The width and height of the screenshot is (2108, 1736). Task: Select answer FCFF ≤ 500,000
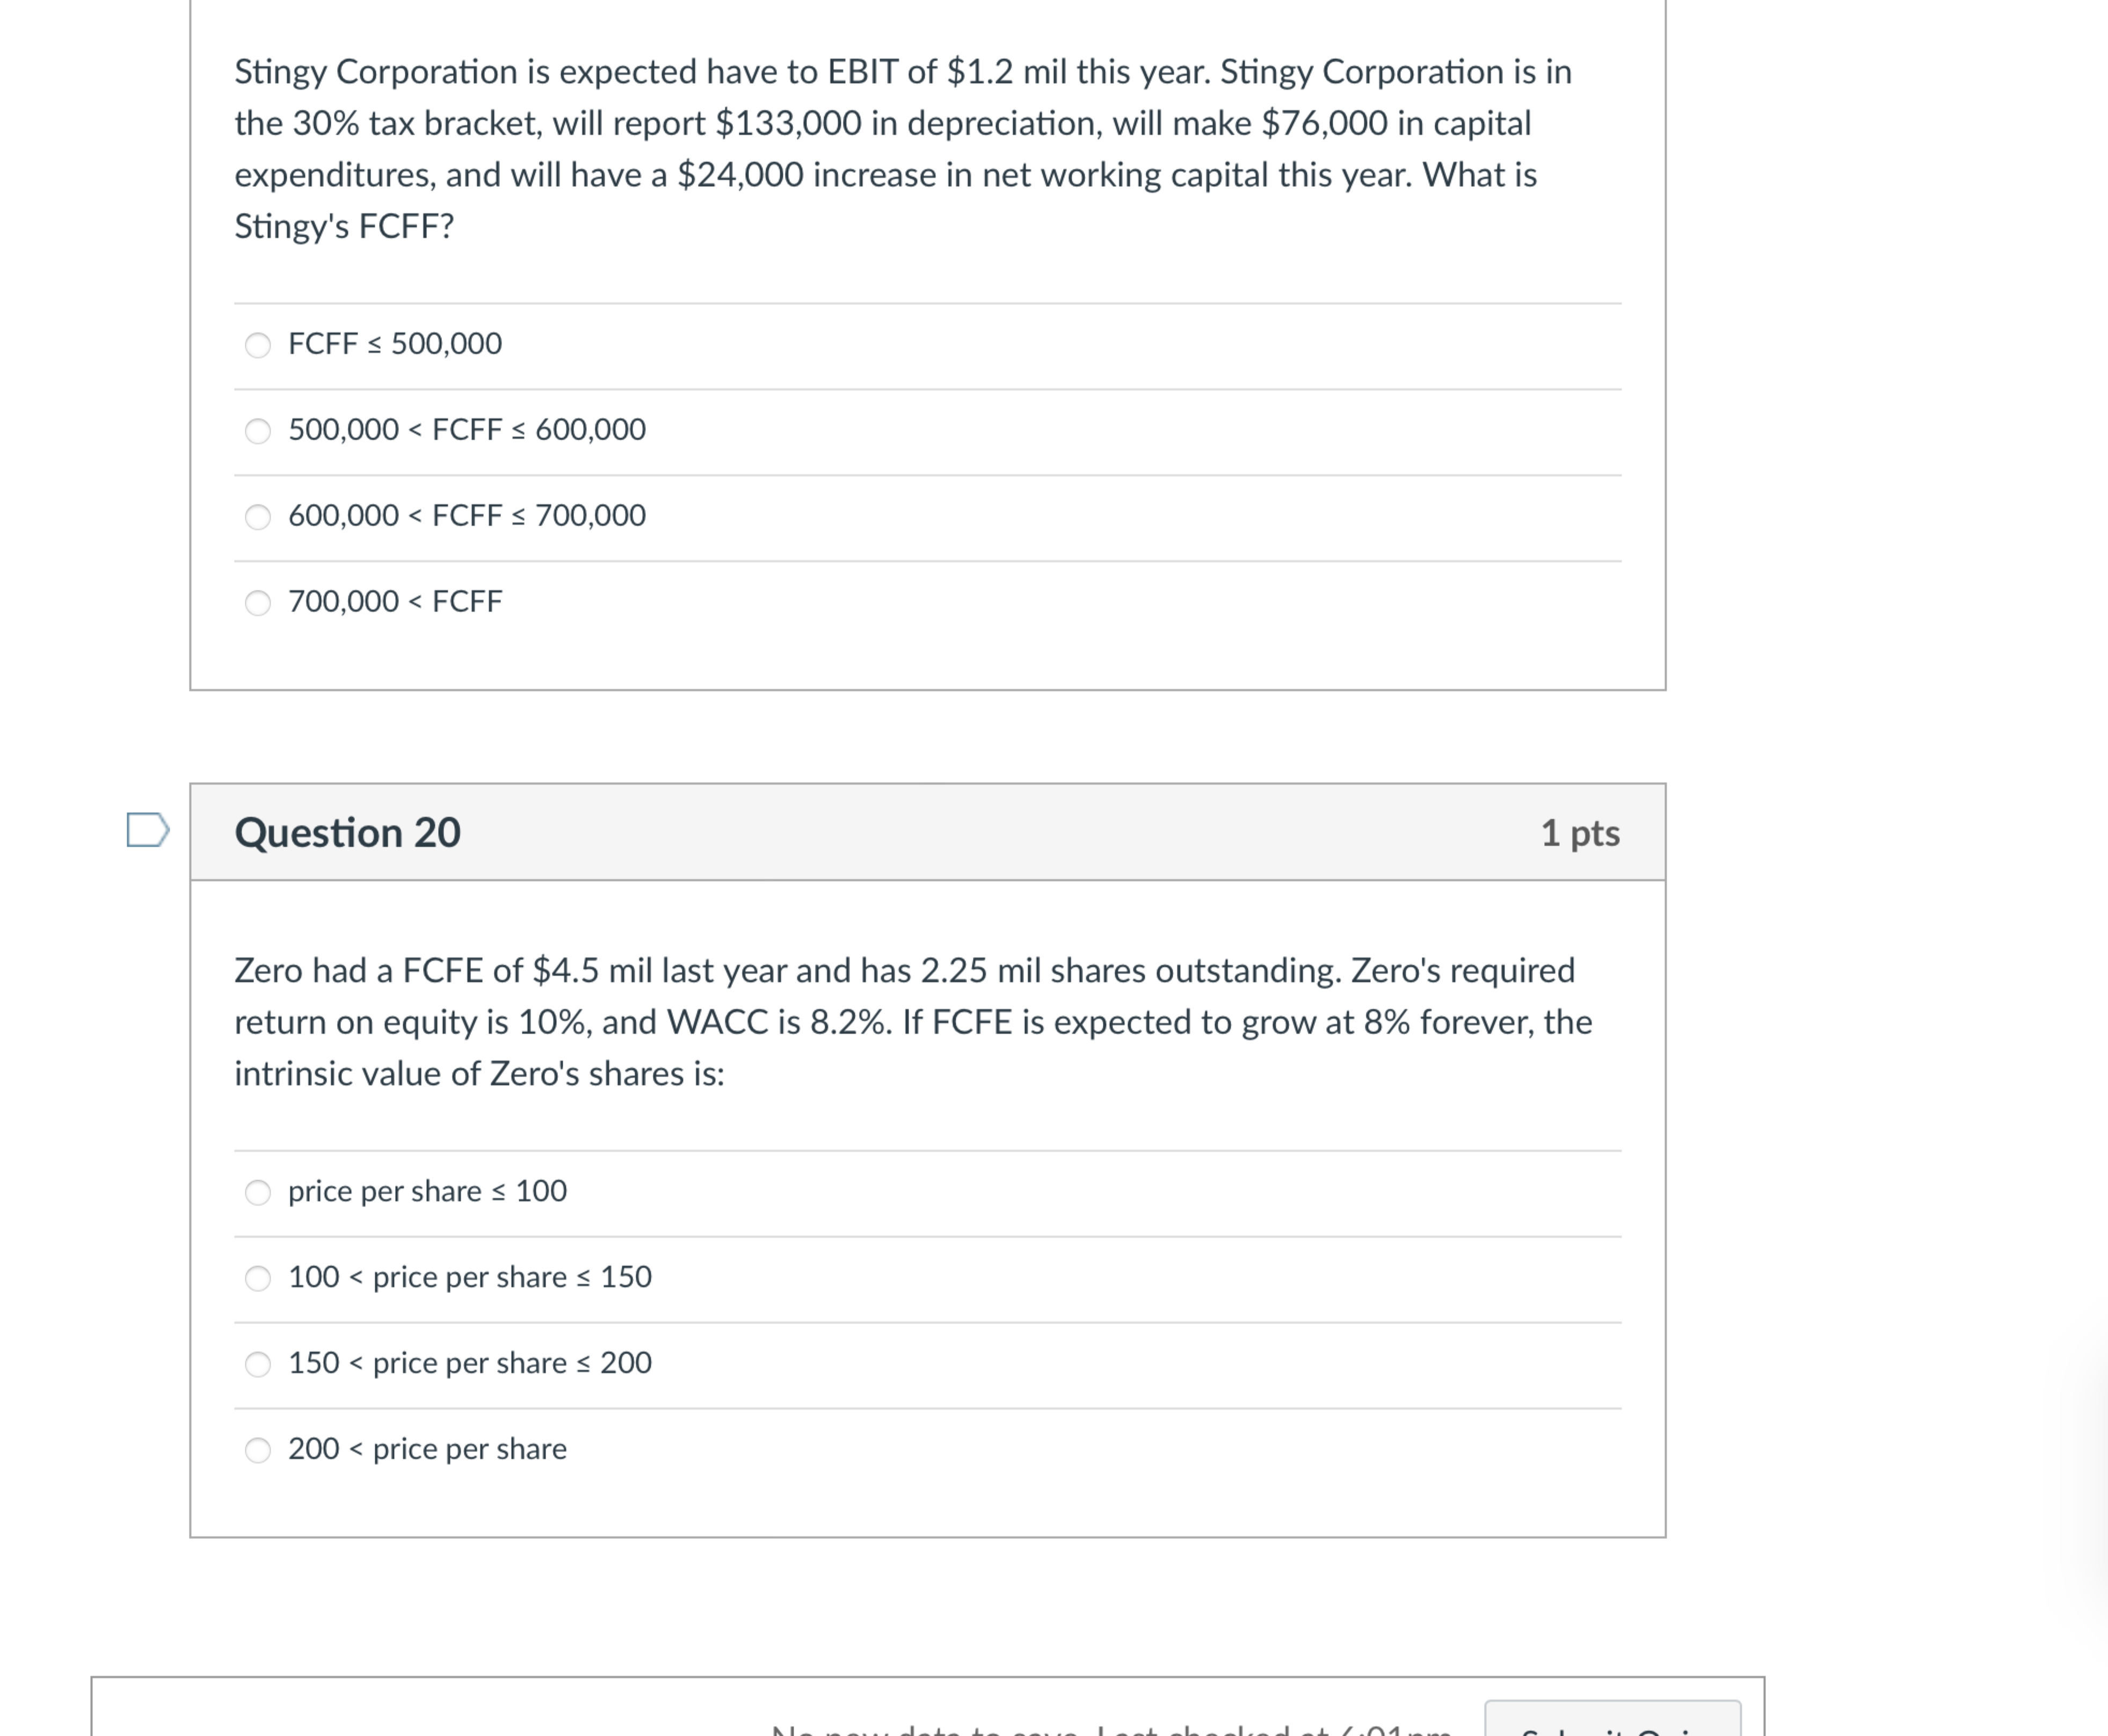coord(258,345)
